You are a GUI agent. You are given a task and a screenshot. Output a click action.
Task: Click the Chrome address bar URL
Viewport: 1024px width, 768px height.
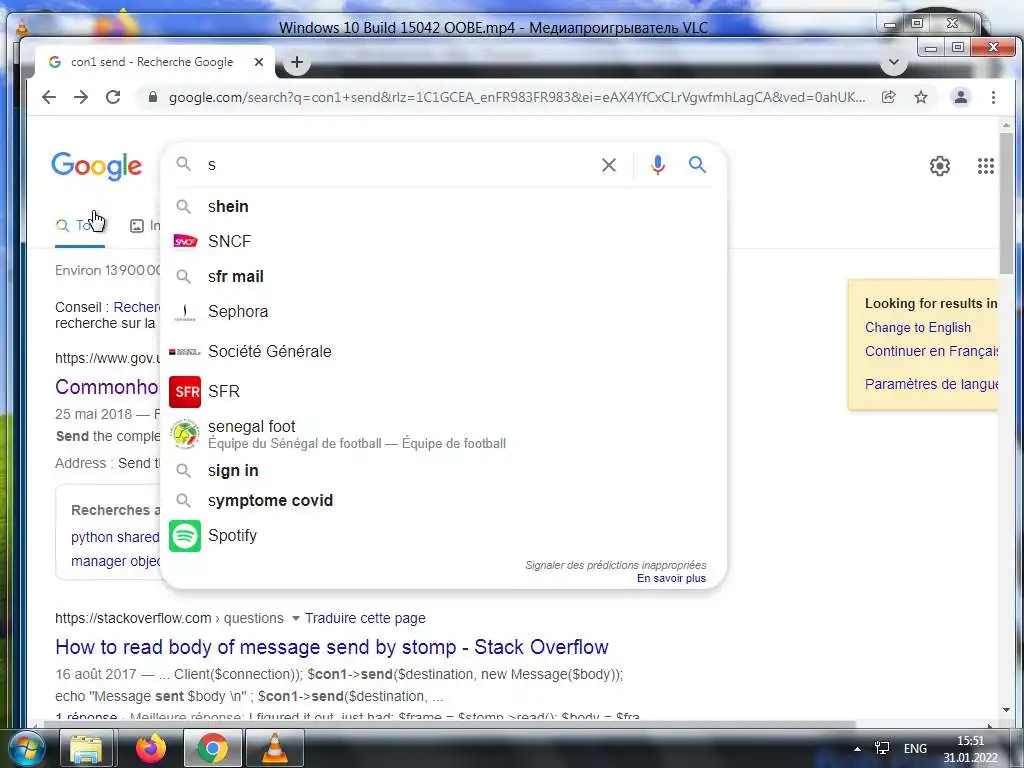click(517, 97)
